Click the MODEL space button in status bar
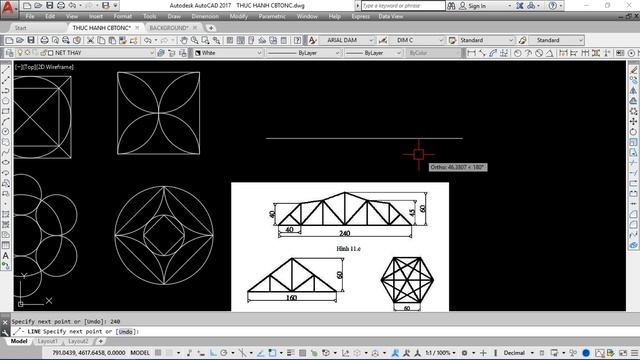The width and height of the screenshot is (640, 360). click(140, 353)
